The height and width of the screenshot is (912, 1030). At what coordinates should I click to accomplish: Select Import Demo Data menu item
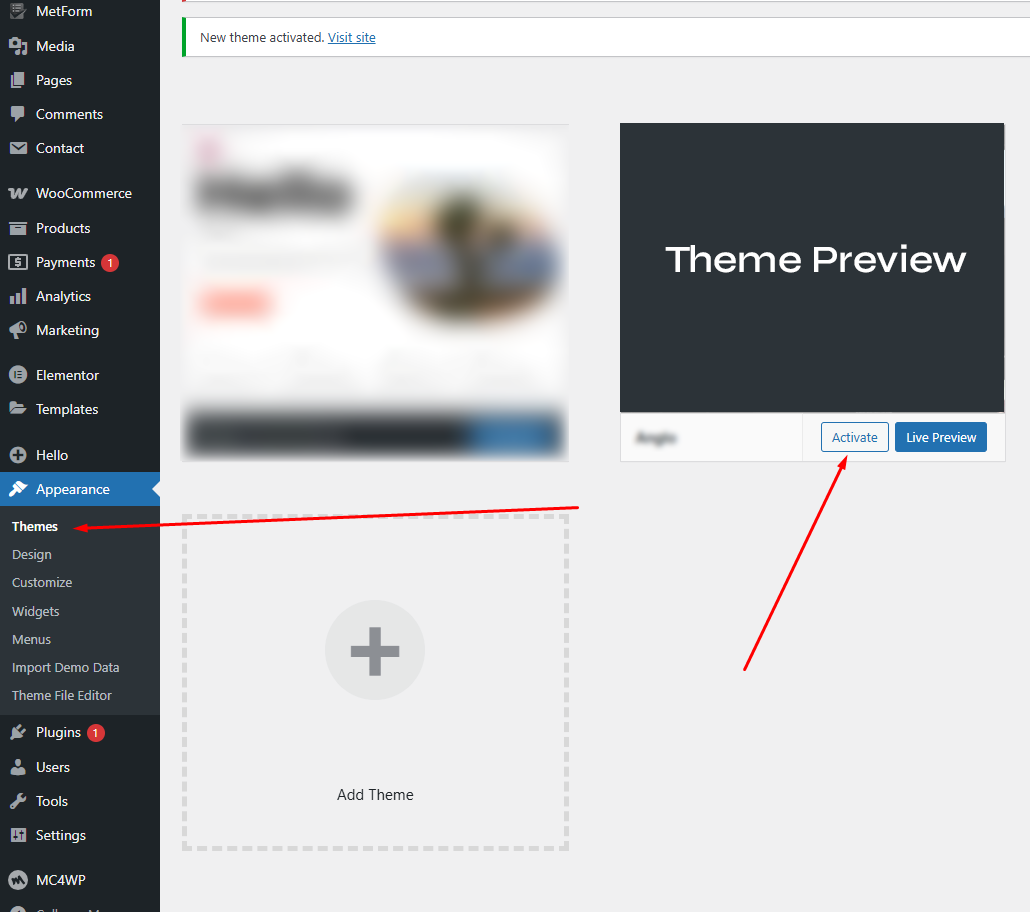[x=65, y=667]
